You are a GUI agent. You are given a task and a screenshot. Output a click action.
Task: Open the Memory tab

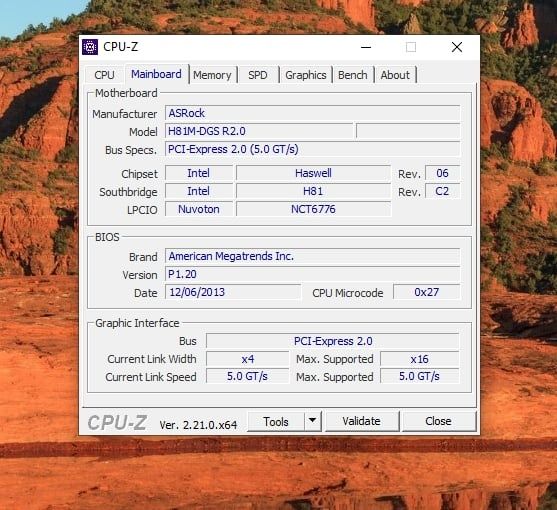point(212,75)
